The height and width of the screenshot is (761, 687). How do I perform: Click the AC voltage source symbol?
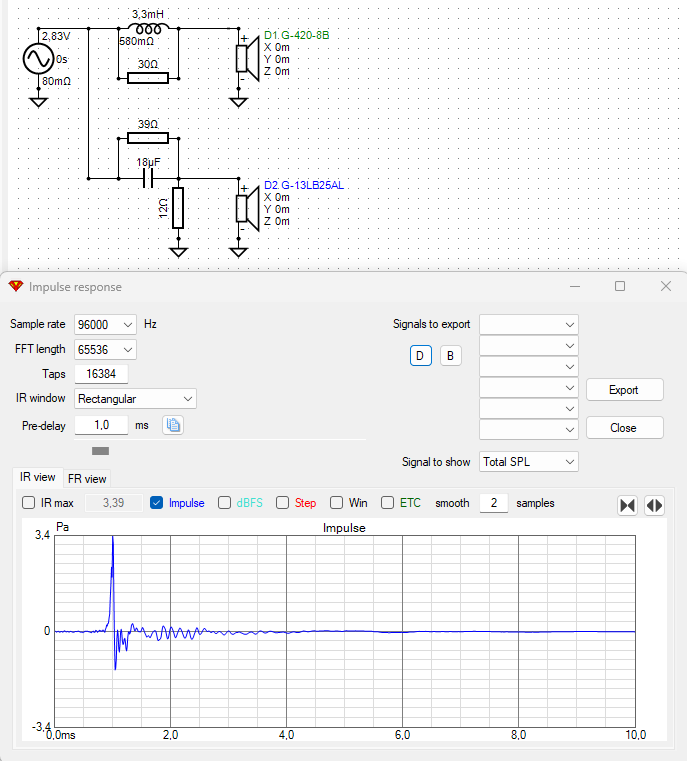pos(38,59)
